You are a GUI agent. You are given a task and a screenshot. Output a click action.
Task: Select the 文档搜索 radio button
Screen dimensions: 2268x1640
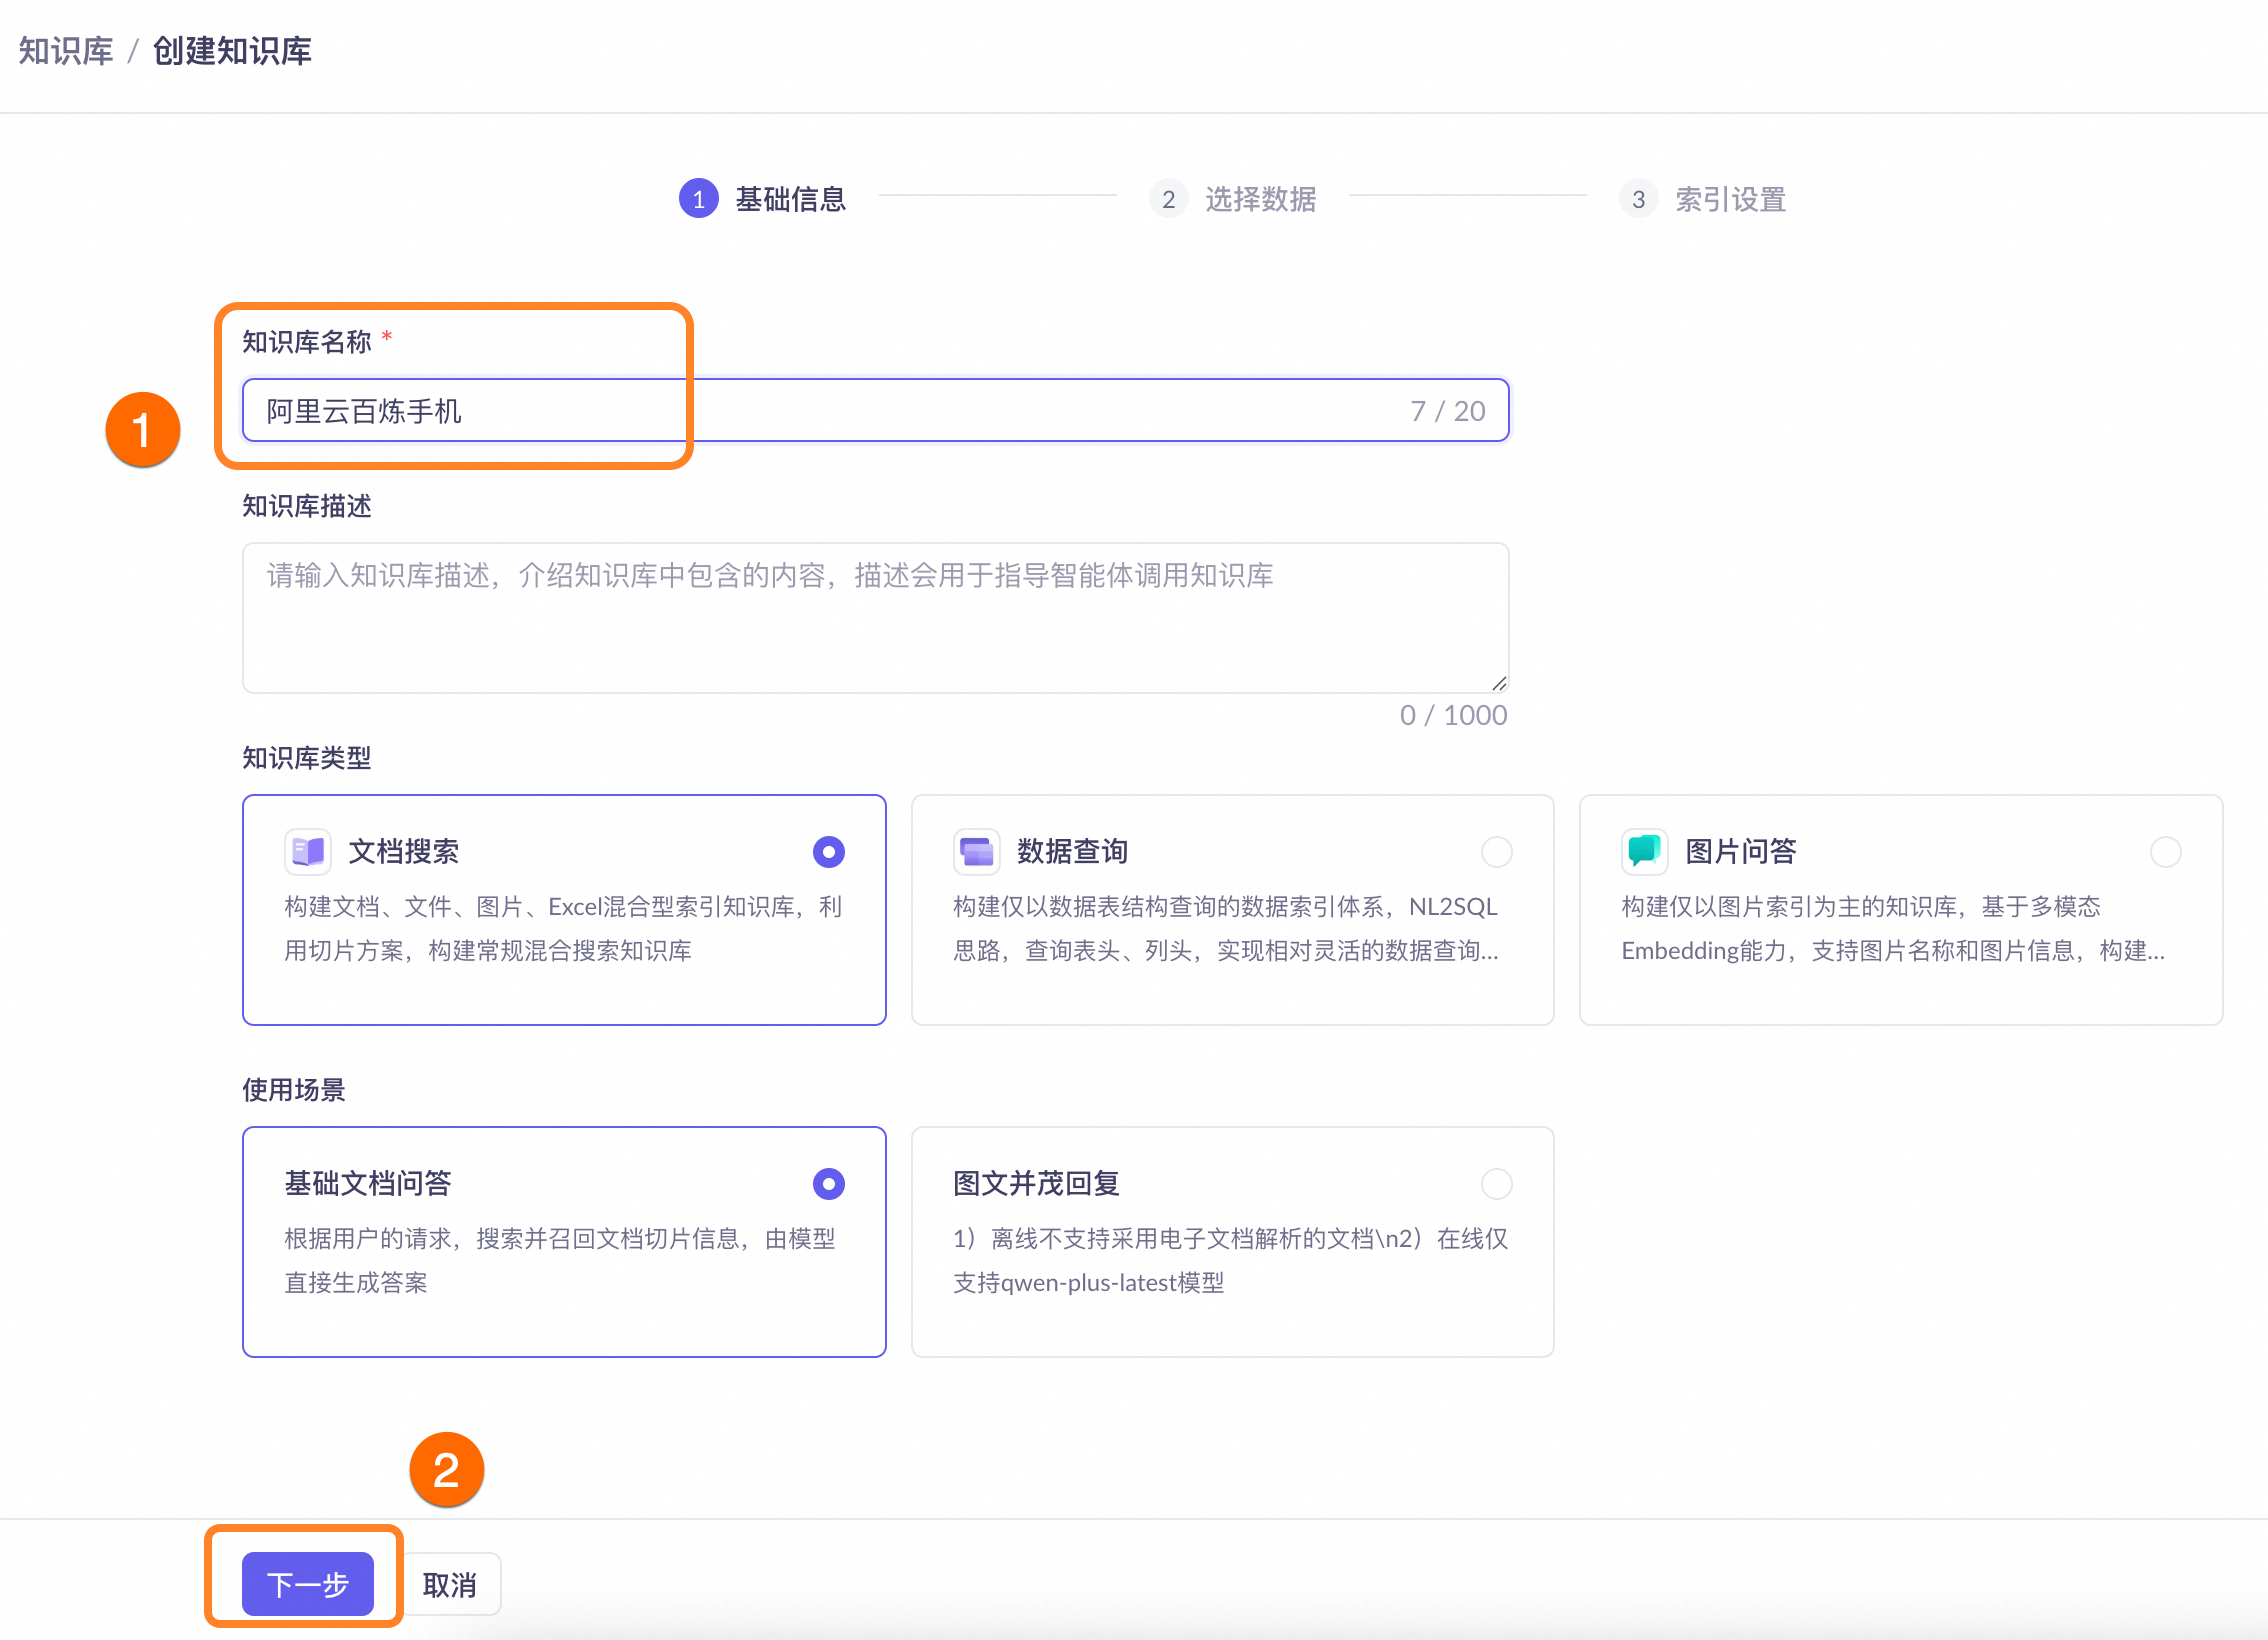click(x=828, y=851)
